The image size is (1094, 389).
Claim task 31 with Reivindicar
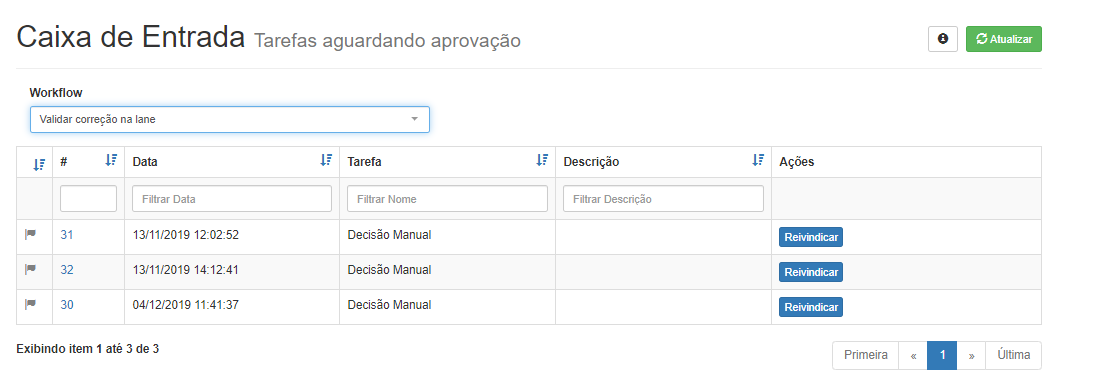[811, 237]
